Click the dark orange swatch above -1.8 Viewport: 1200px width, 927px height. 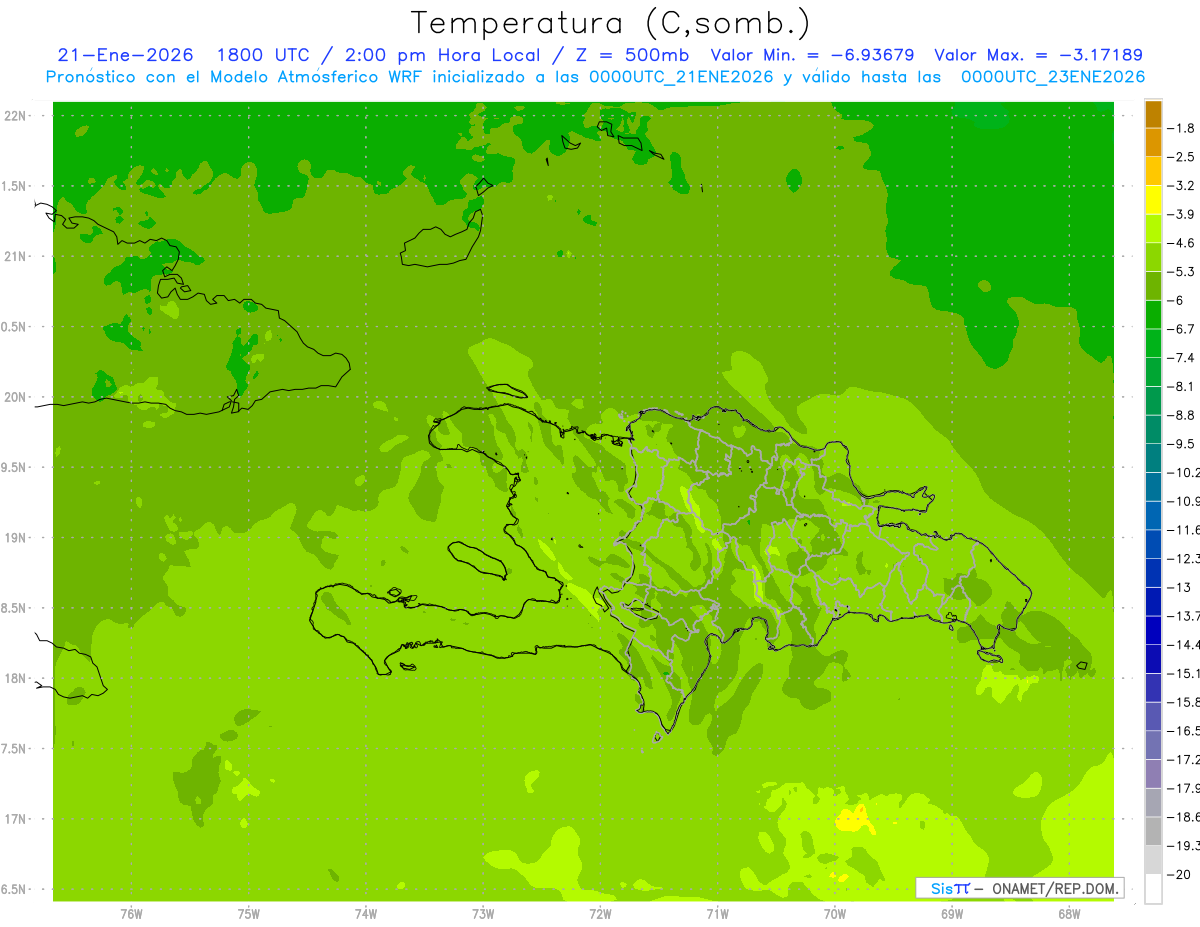[1153, 114]
